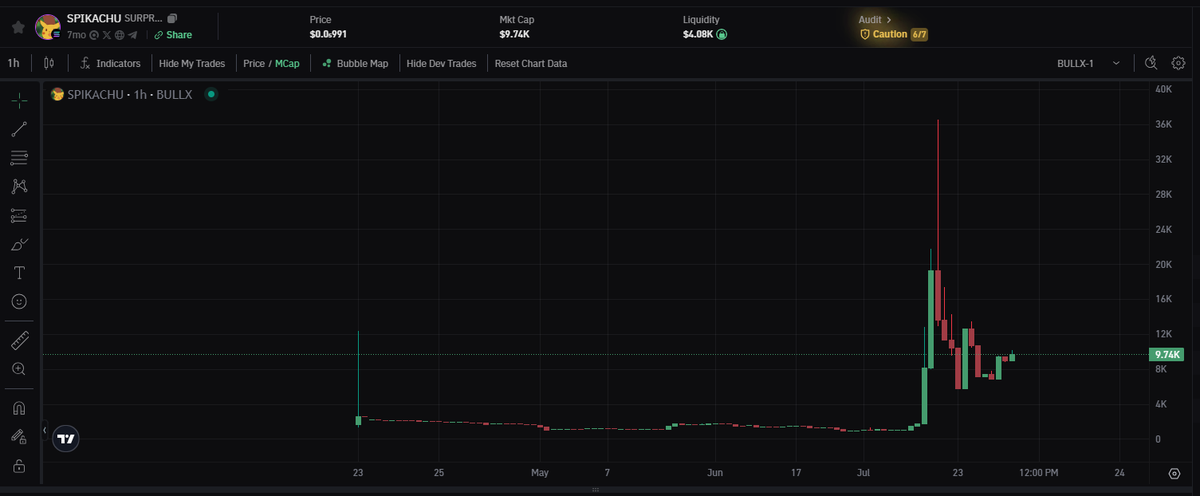The width and height of the screenshot is (1200, 496).
Task: Select the brush drawing tool
Action: tap(19, 244)
